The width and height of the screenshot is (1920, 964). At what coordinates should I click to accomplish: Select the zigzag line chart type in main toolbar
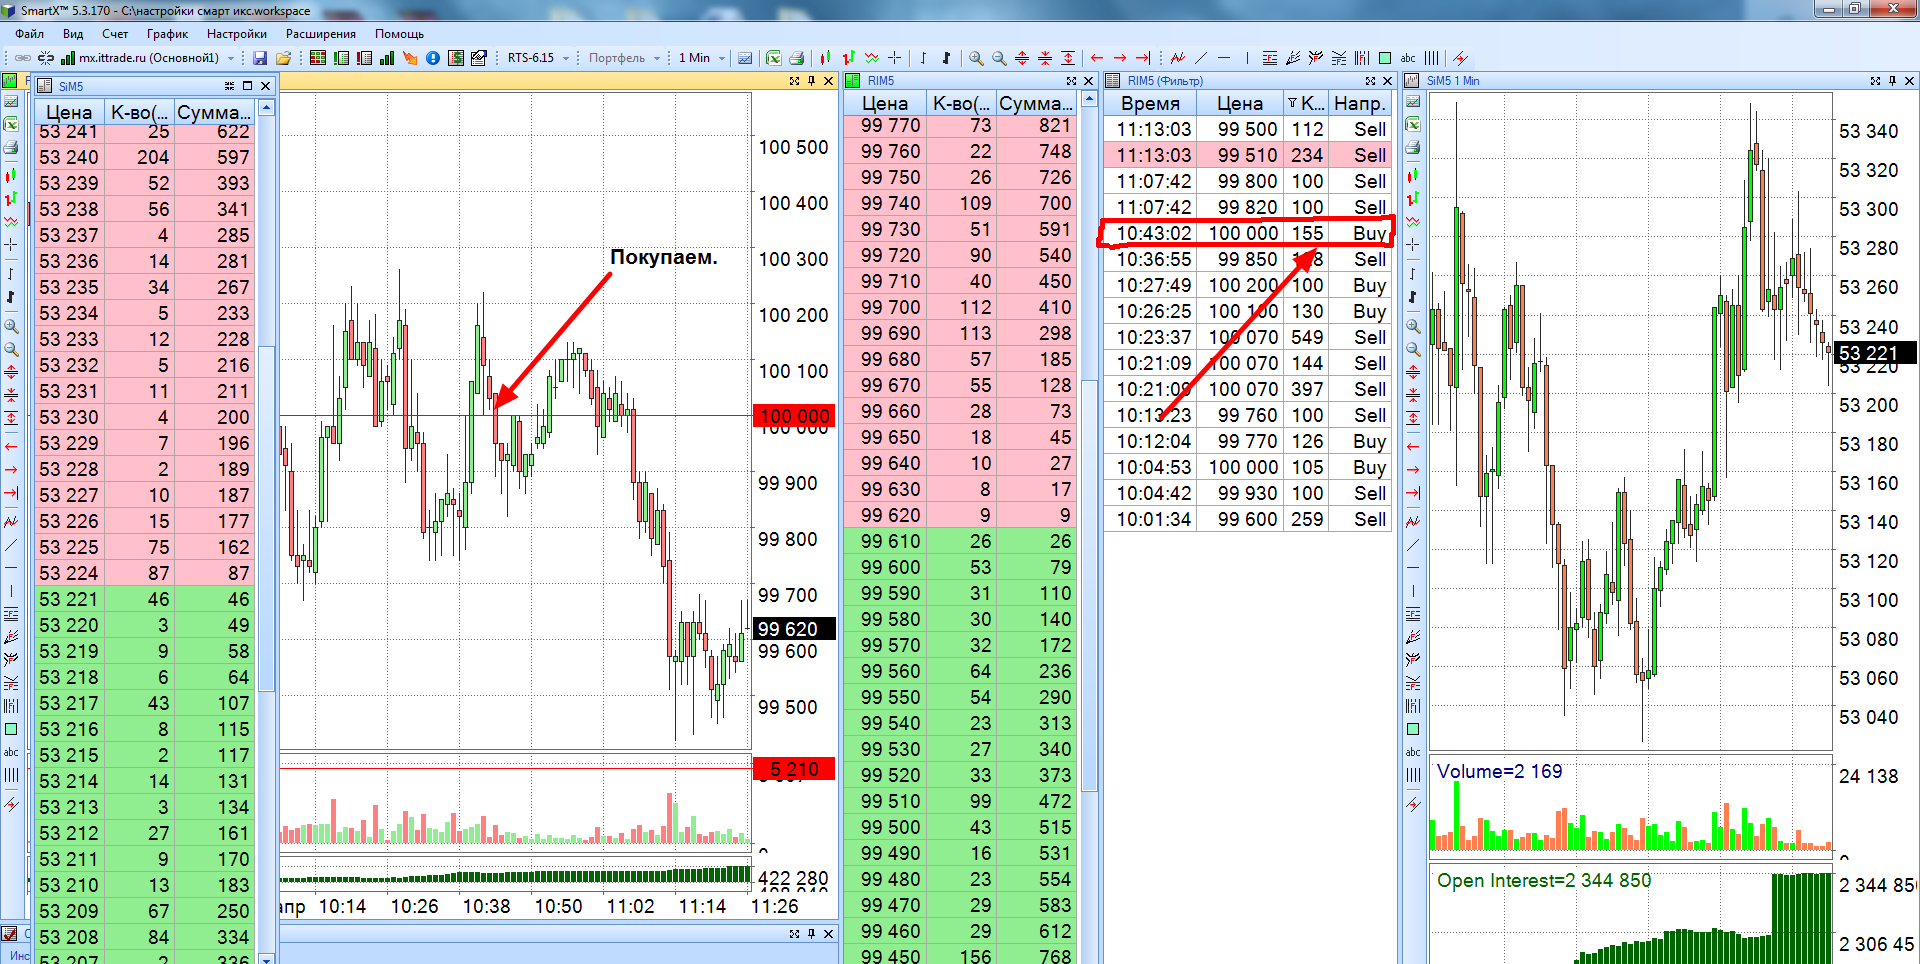[872, 58]
